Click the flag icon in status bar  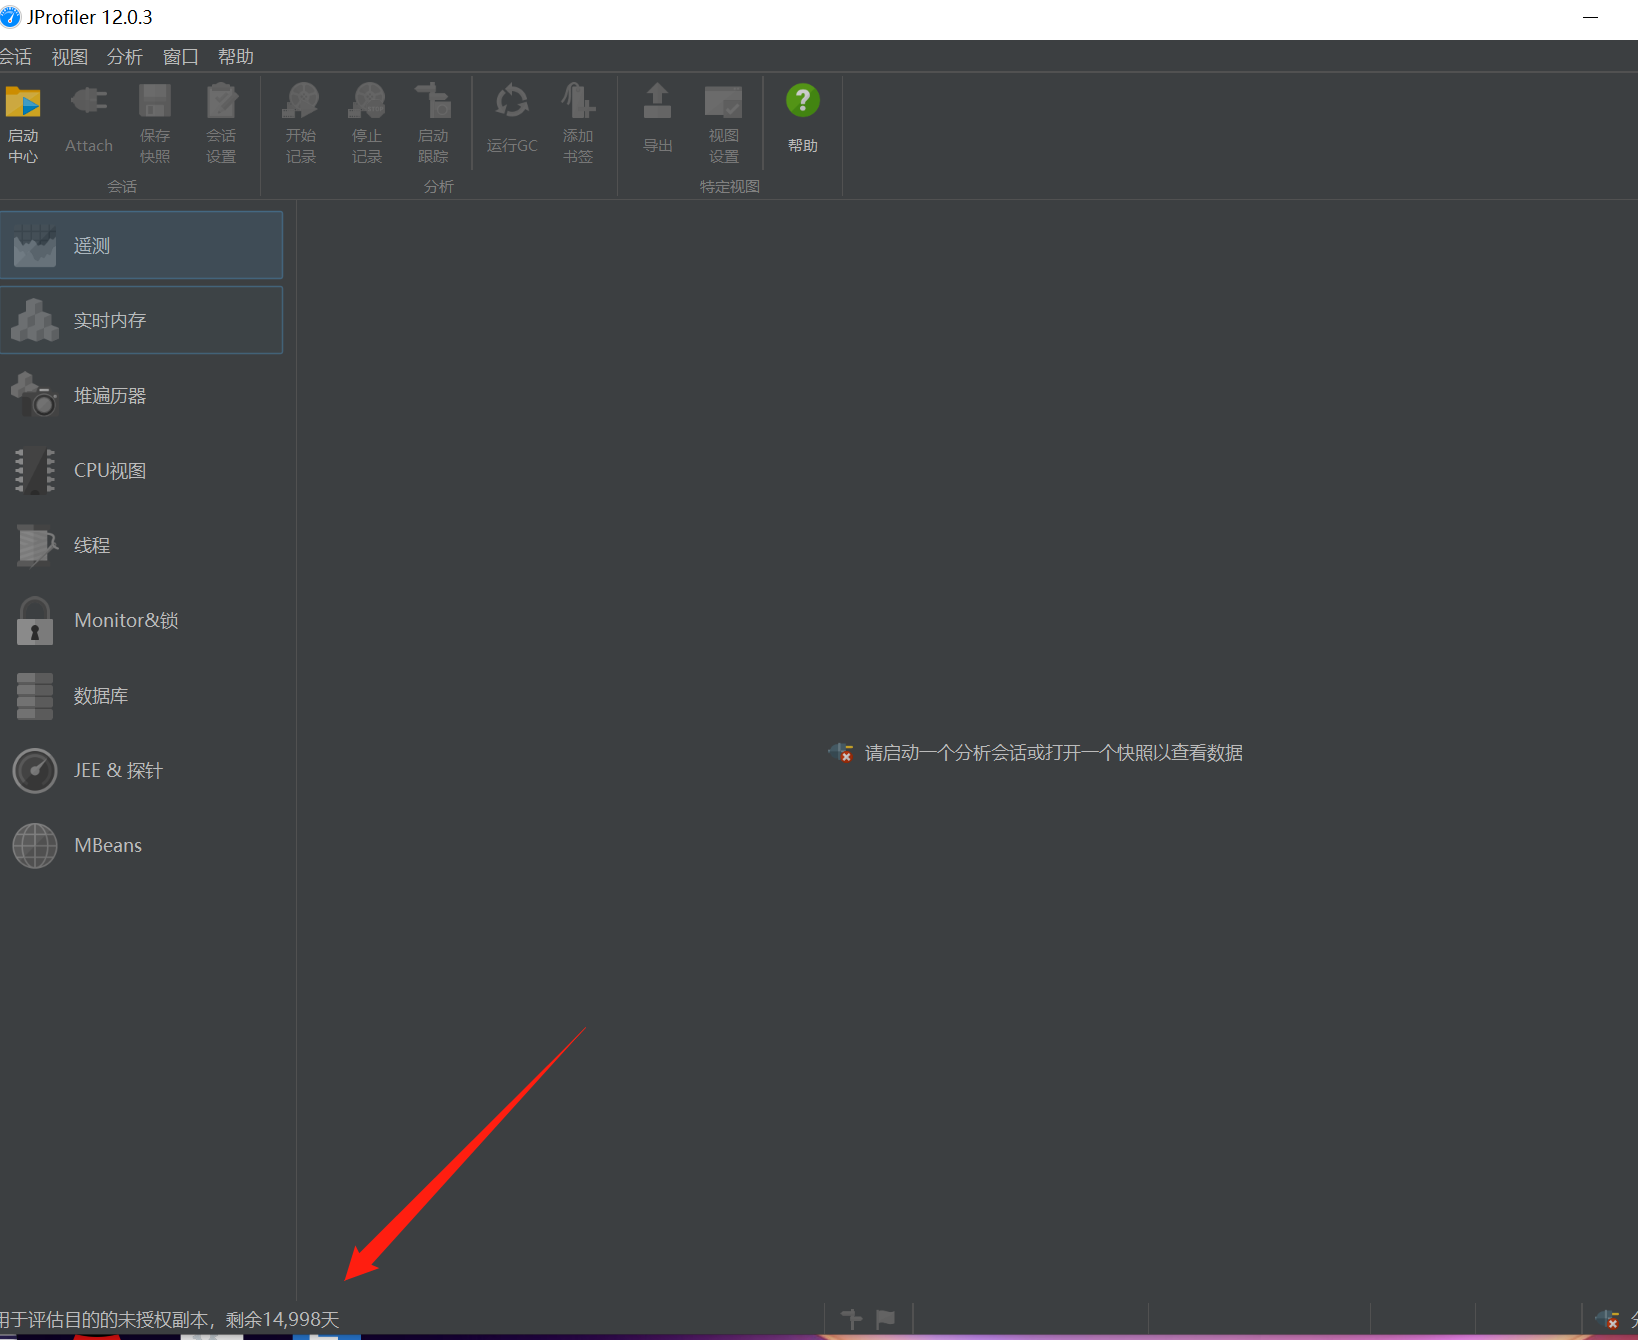tap(885, 1319)
